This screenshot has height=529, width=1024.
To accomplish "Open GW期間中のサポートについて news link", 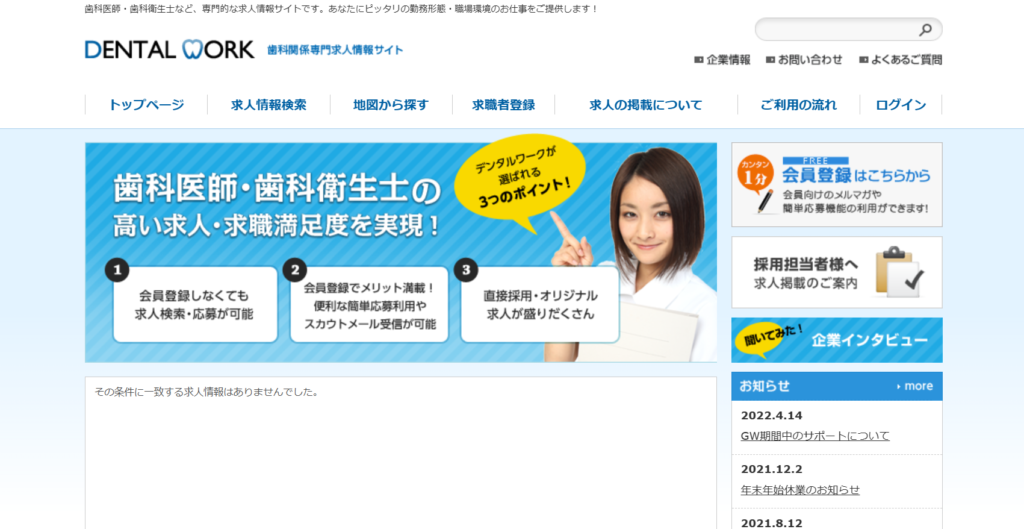I will pyautogui.click(x=814, y=436).
